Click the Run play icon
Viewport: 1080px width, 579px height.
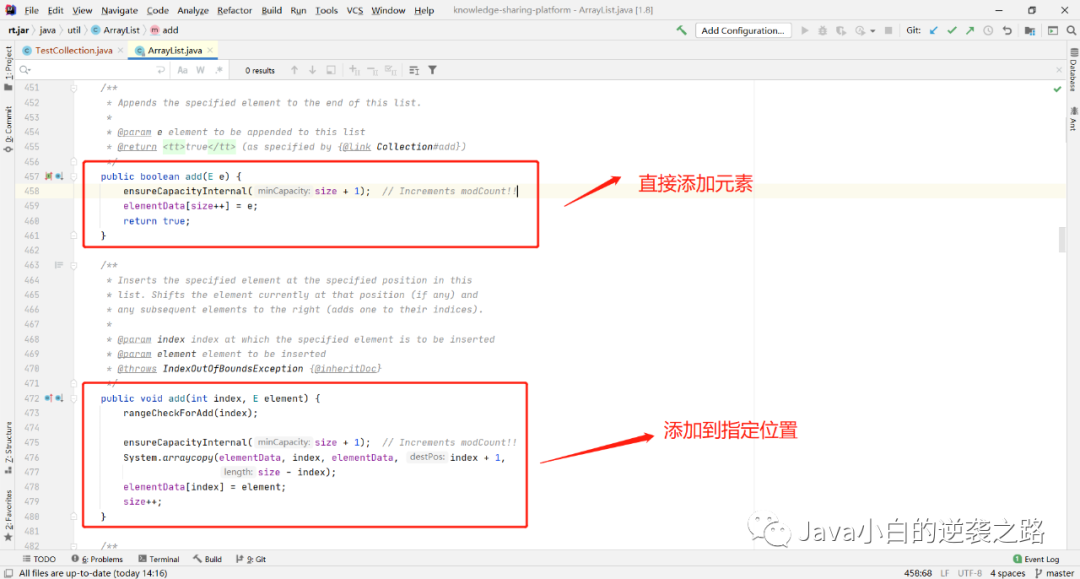tap(804, 30)
